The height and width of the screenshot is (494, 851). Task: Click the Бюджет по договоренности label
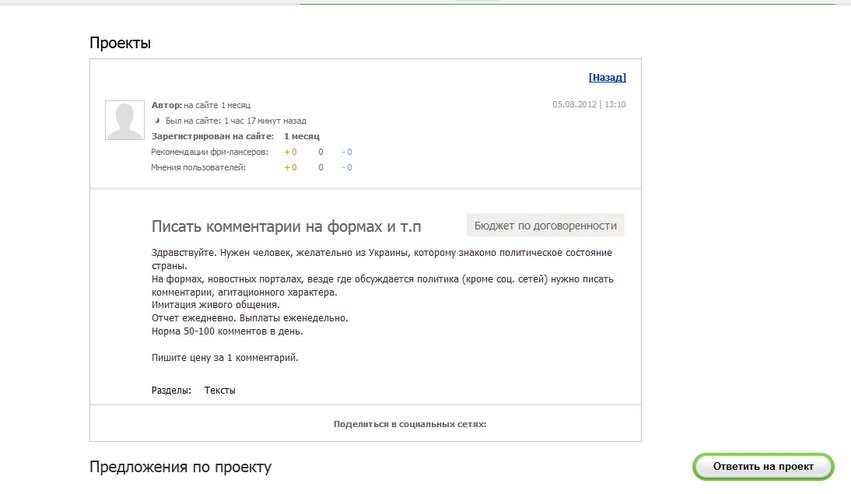coord(545,225)
